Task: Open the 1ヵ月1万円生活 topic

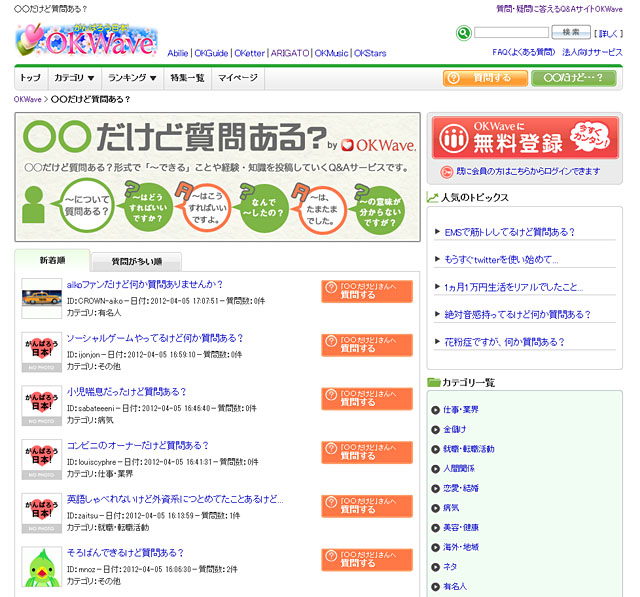Action: [513, 287]
